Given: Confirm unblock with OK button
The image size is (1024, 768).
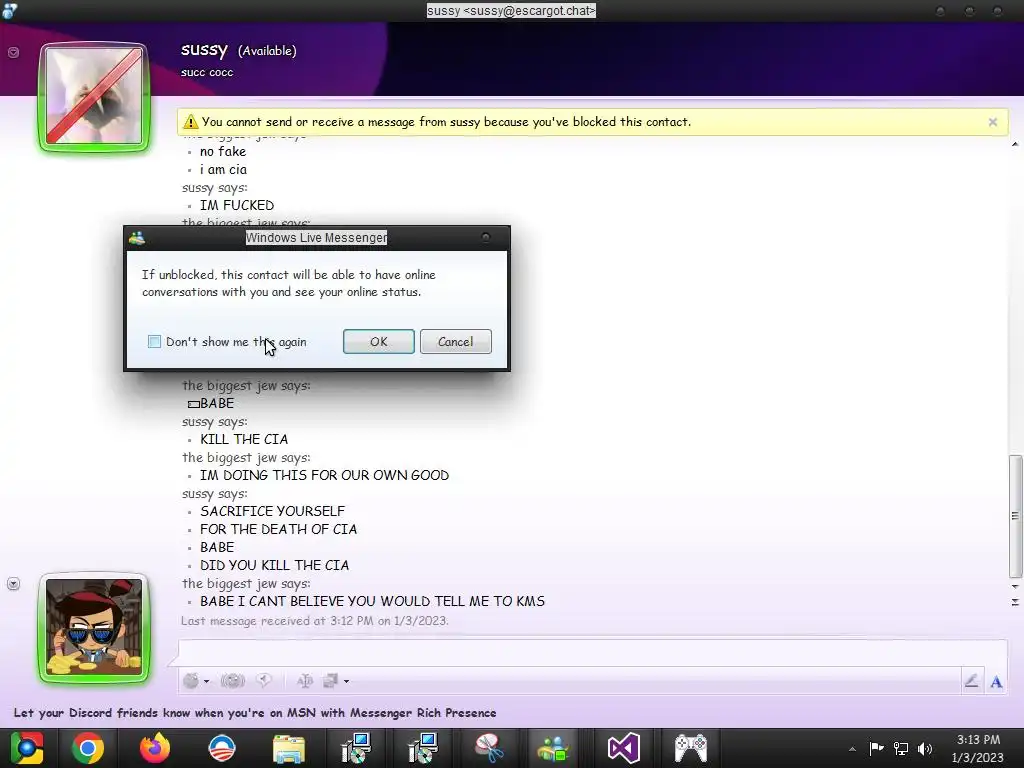Looking at the screenshot, I should click(x=379, y=342).
